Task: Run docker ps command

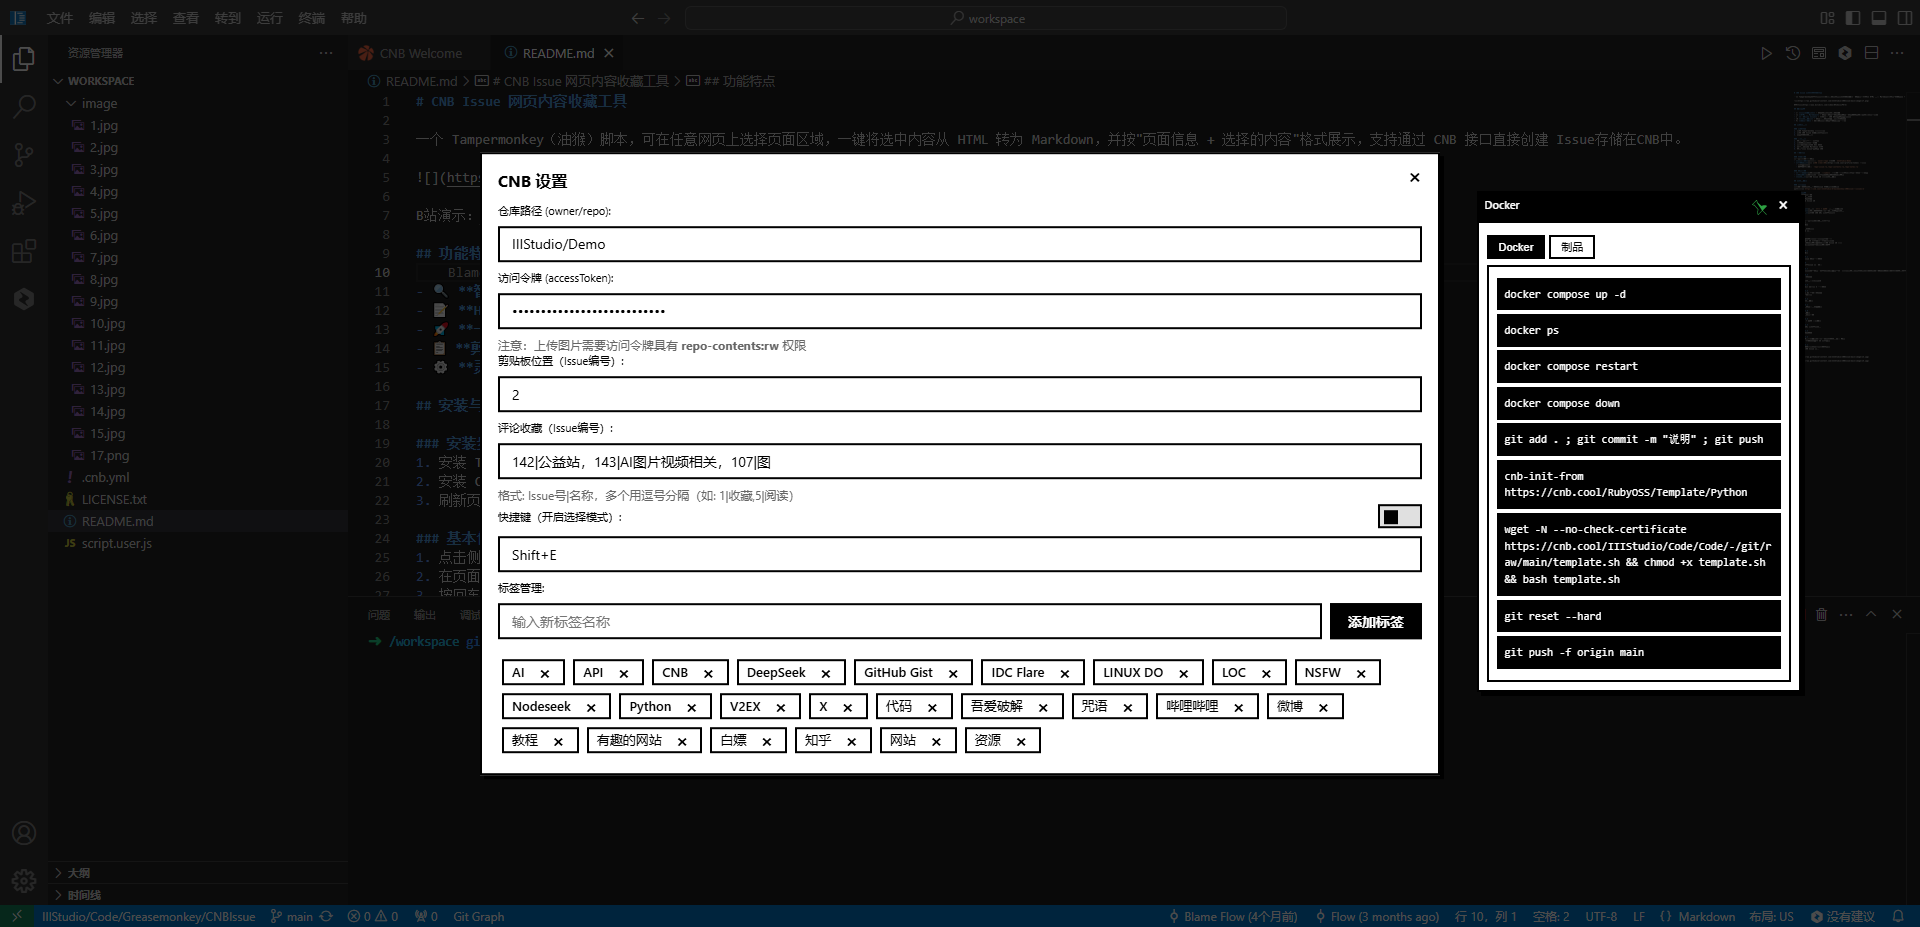Action: pyautogui.click(x=1638, y=330)
